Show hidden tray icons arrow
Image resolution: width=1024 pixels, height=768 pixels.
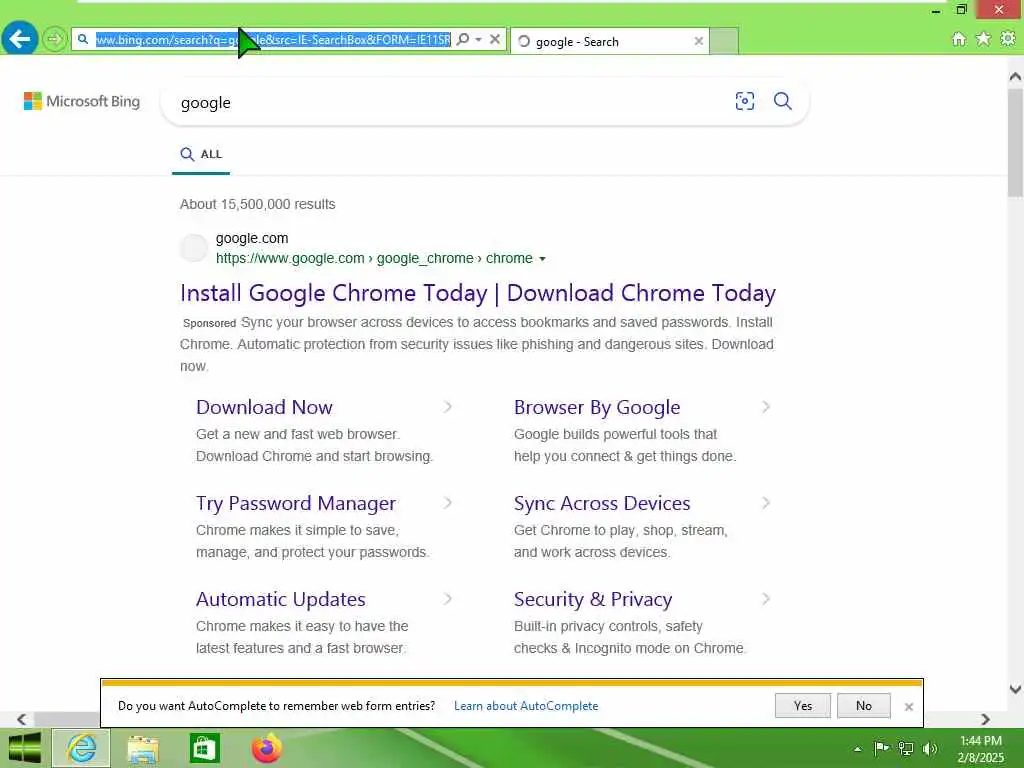857,749
